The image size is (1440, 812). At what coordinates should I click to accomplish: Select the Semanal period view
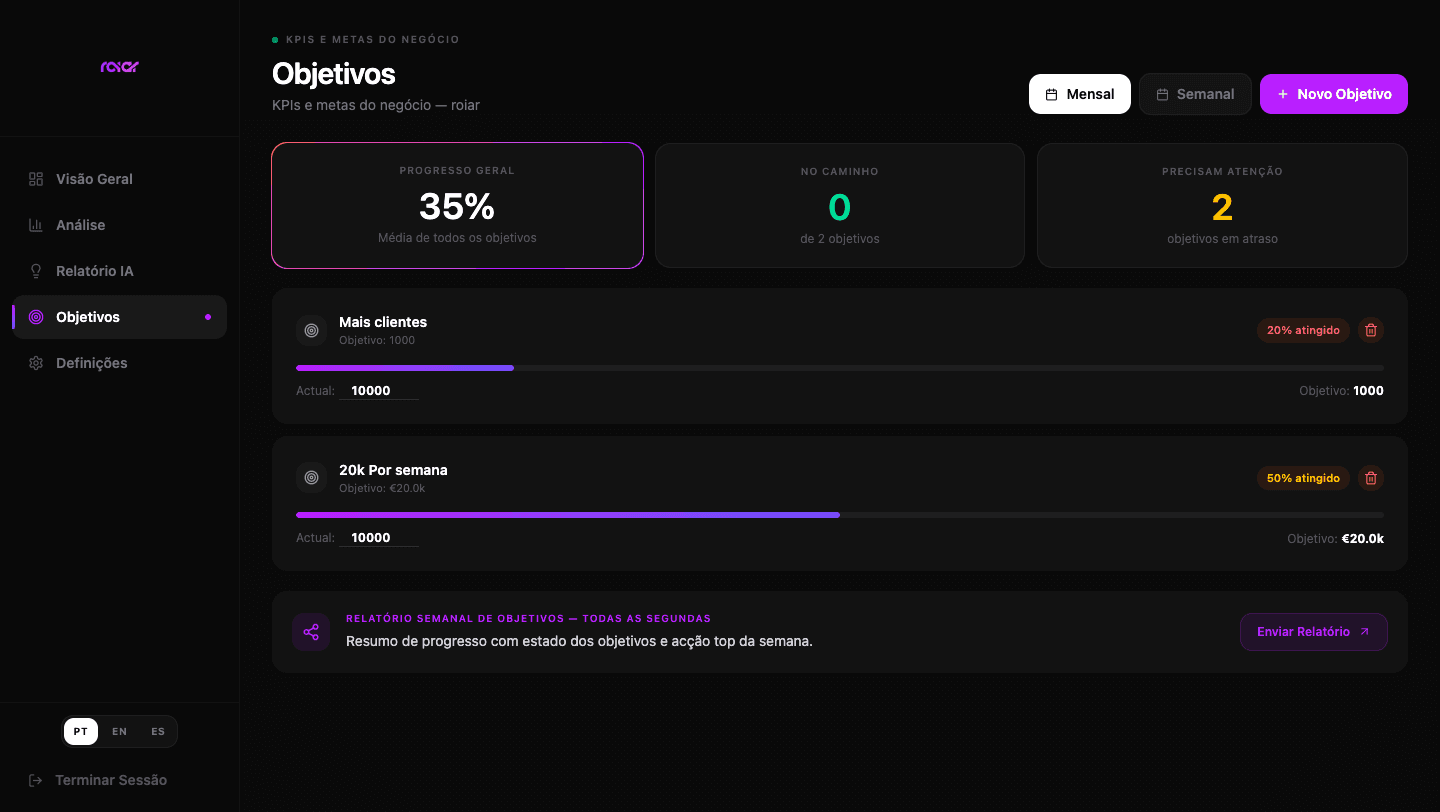pos(1195,94)
